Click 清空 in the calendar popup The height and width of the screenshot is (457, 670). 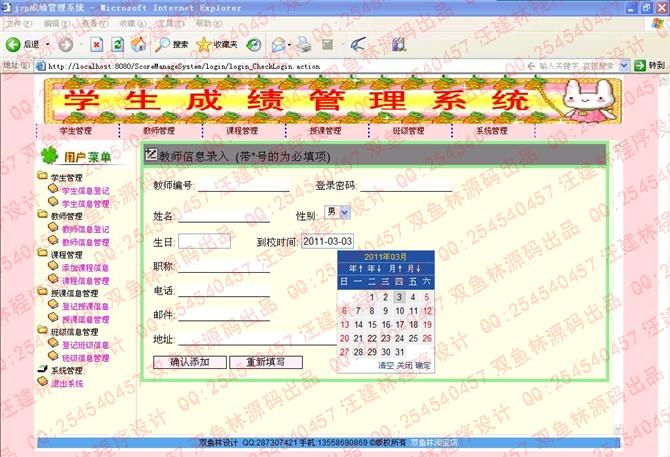point(386,366)
